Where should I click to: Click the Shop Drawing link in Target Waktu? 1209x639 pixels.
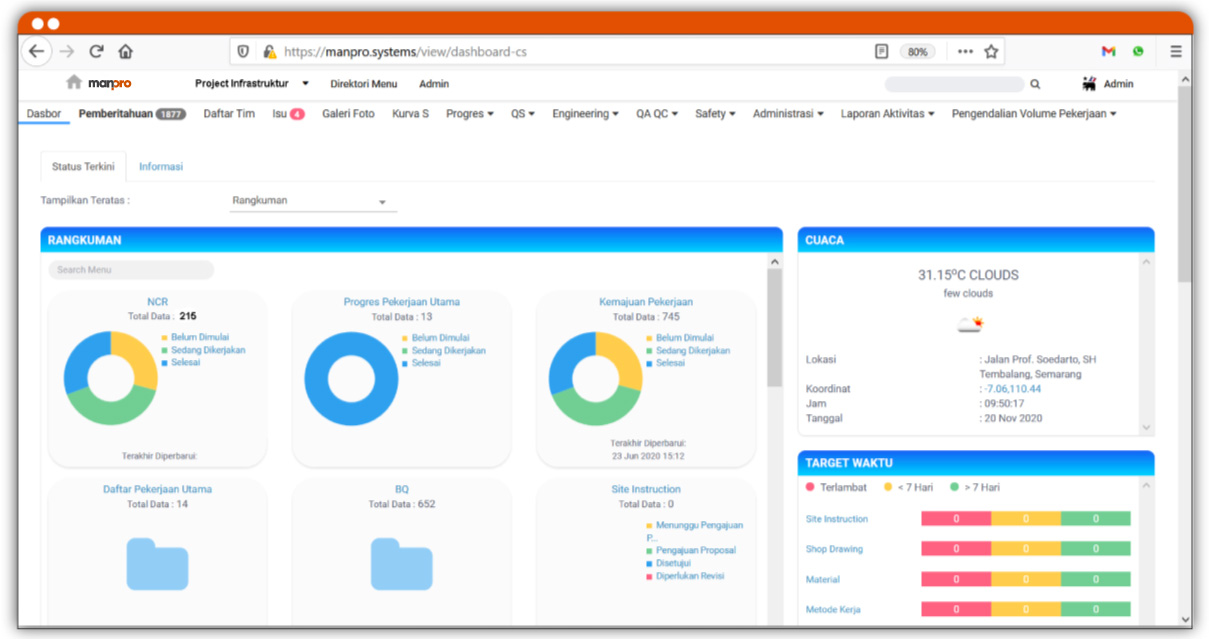click(834, 549)
